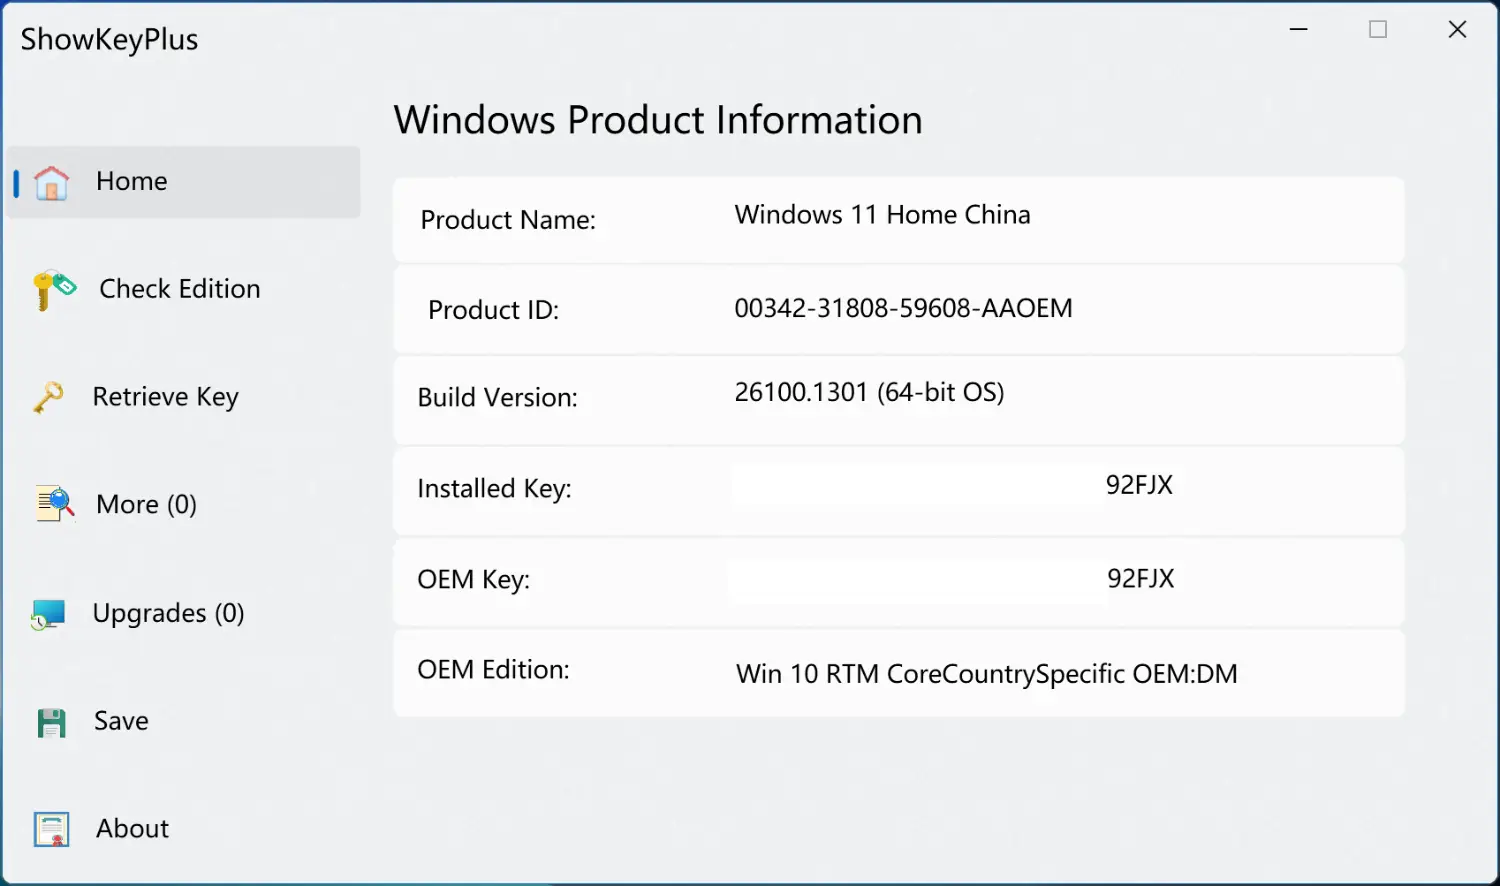Viewport: 1500px width, 886px height.
Task: Open the Upgrades (0) section
Action: [168, 613]
